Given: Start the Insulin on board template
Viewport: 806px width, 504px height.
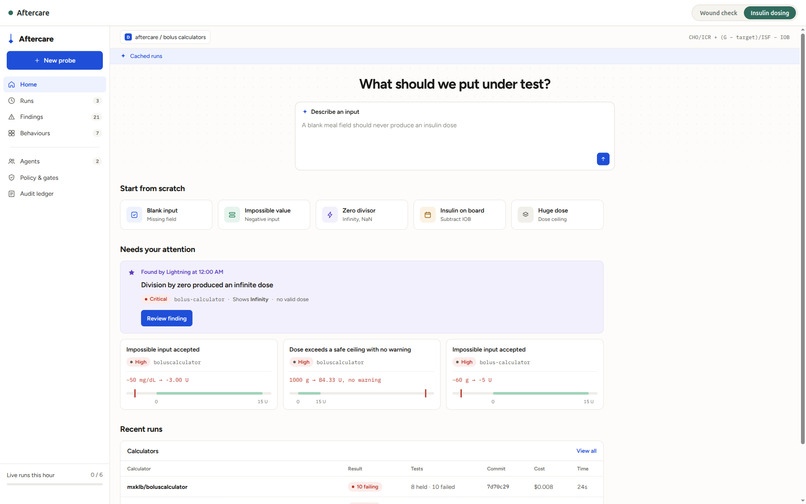Looking at the screenshot, I should [x=459, y=214].
